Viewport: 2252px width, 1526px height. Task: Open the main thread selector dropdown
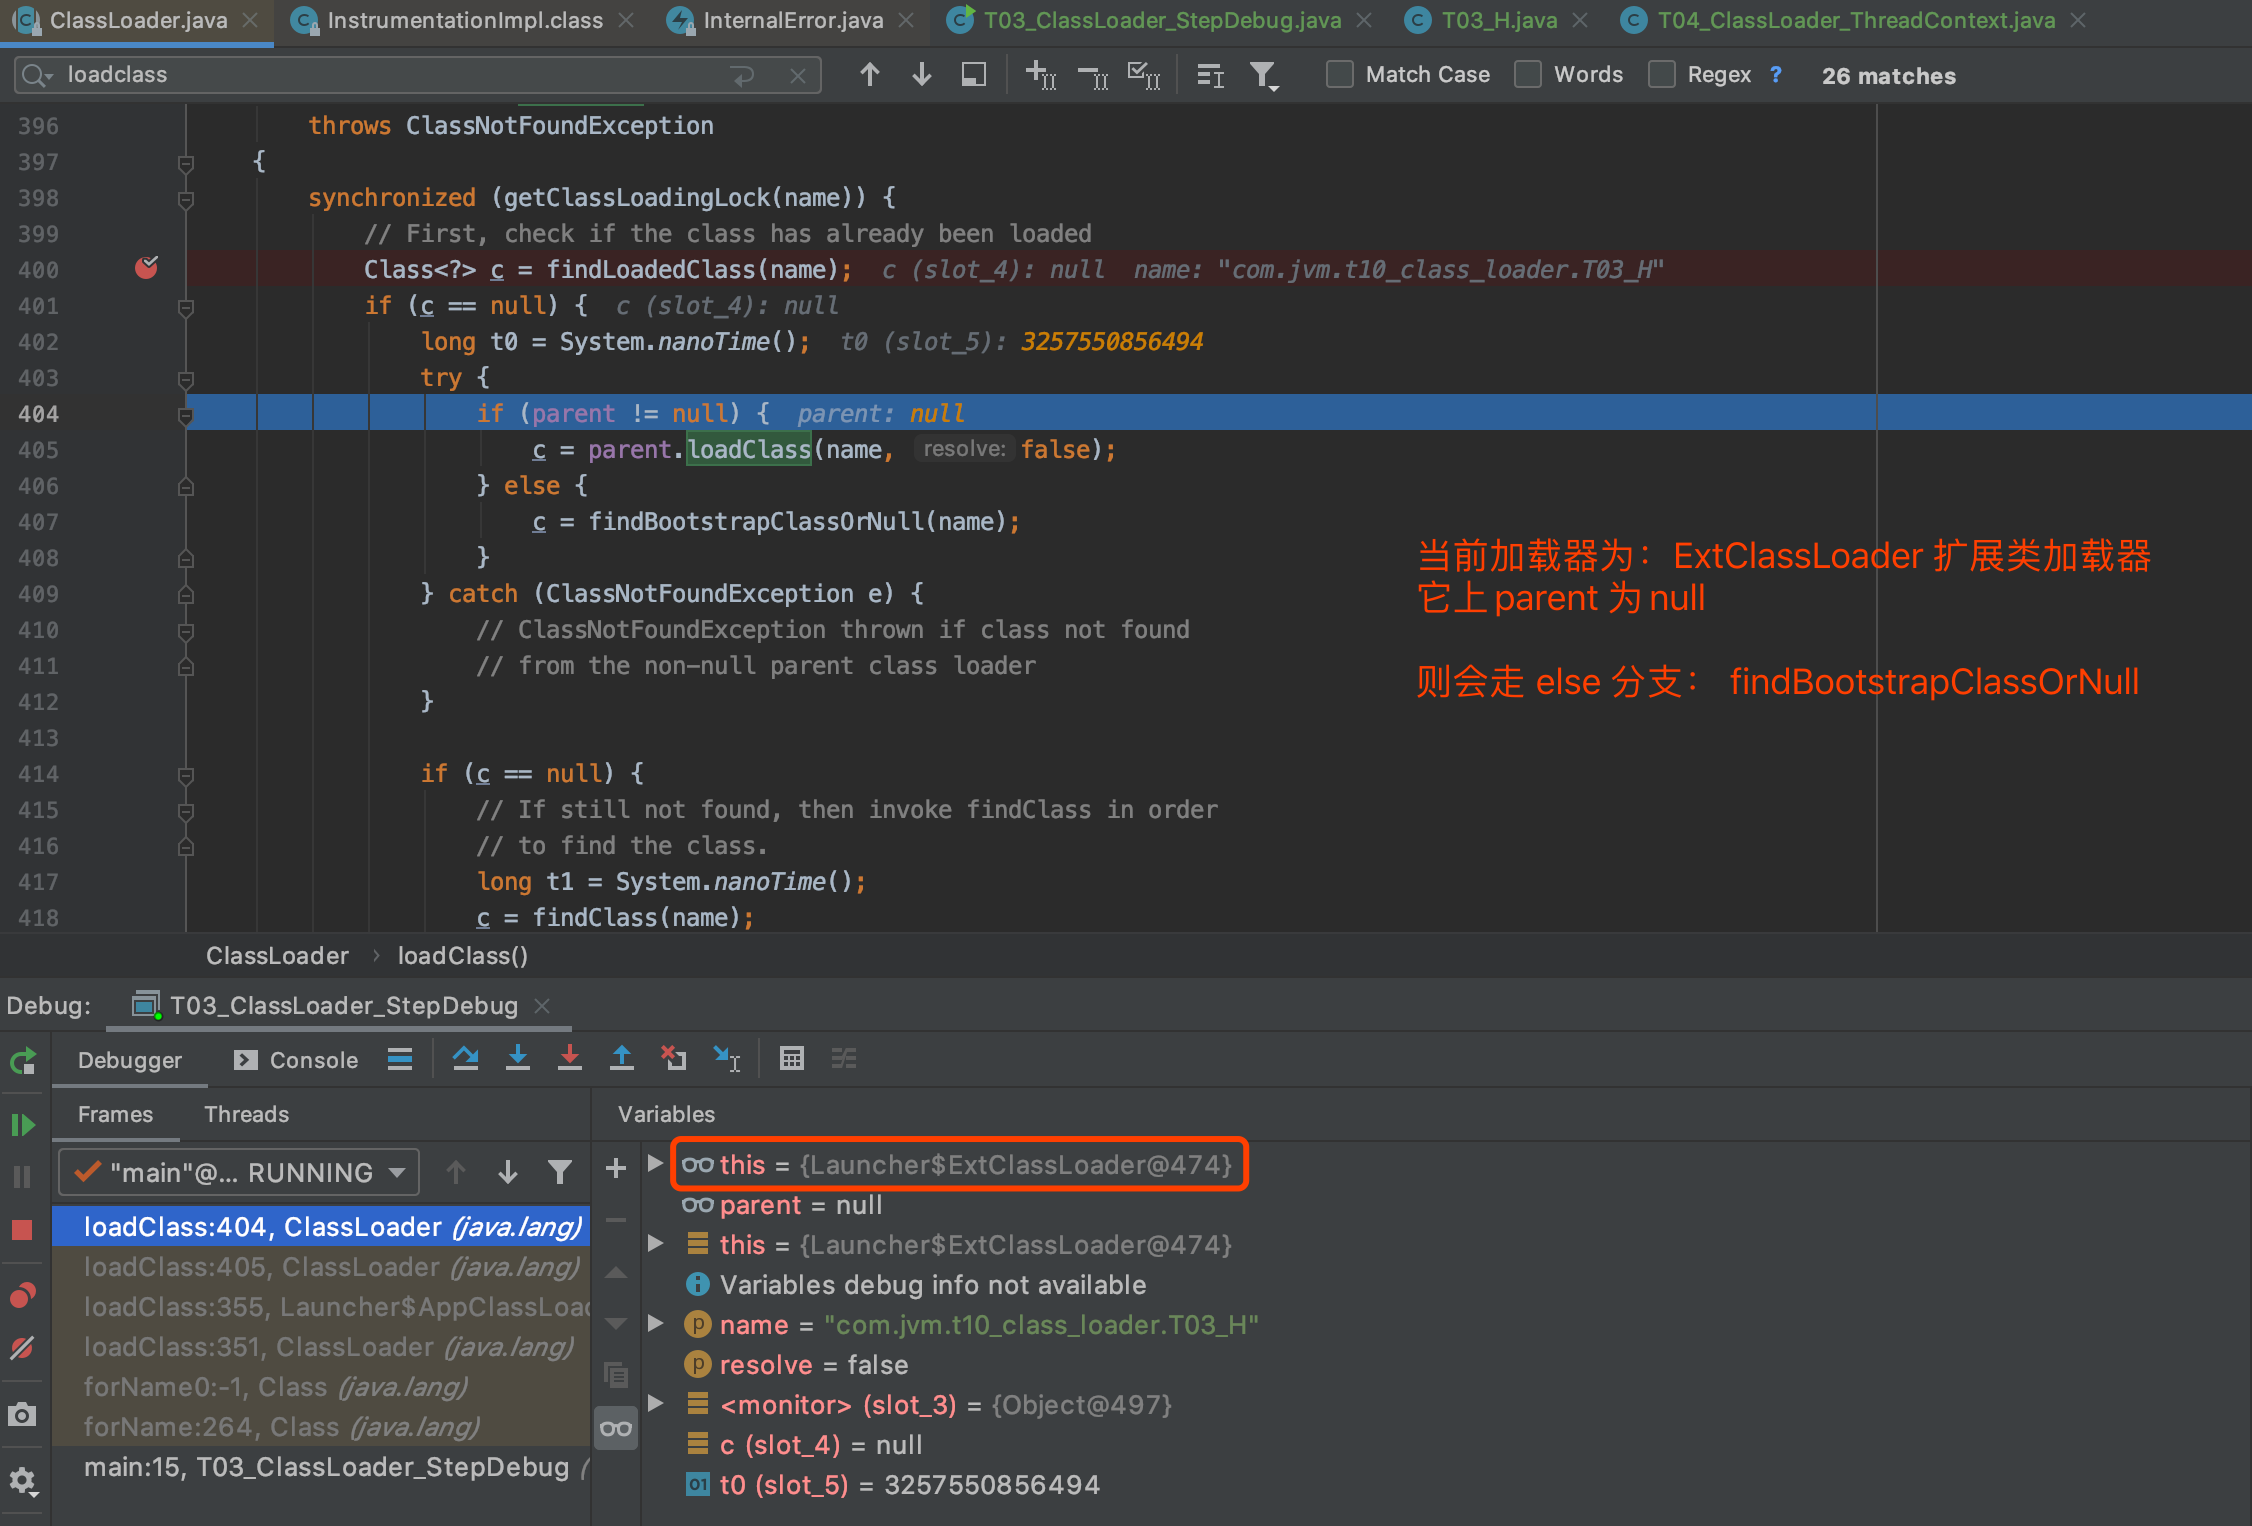coord(240,1172)
